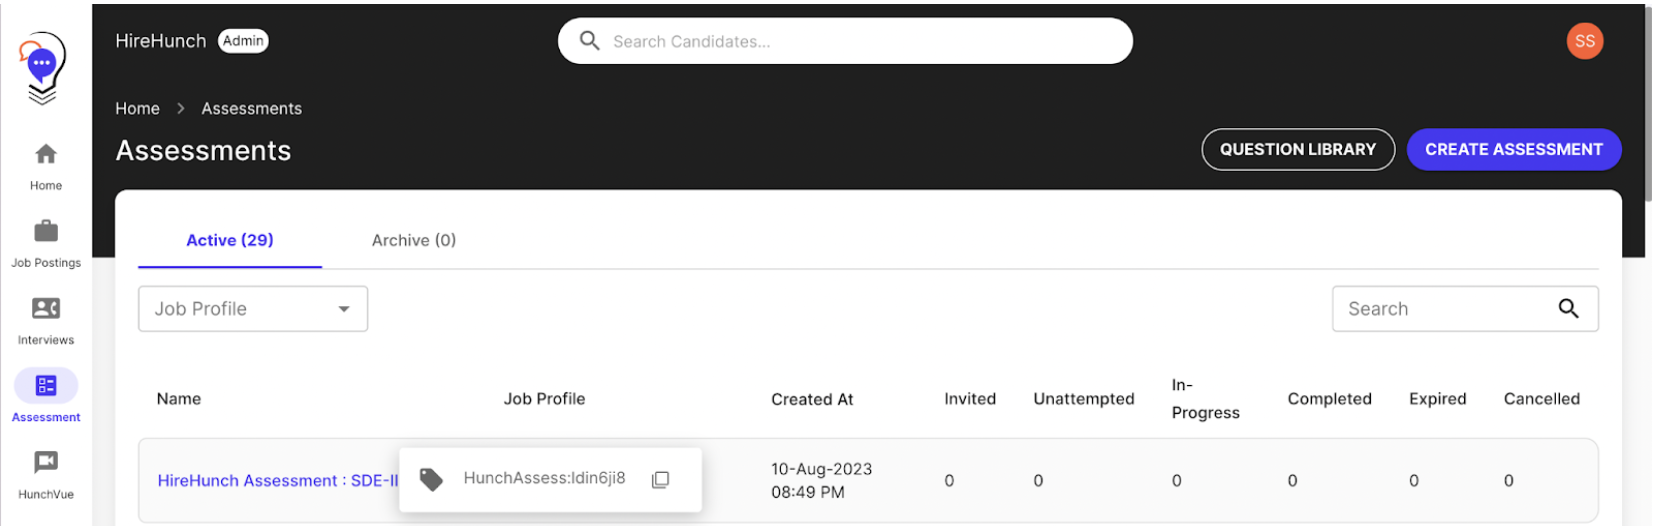The width and height of the screenshot is (1654, 526).
Task: Go to Interviews in sidebar
Action: 46,309
